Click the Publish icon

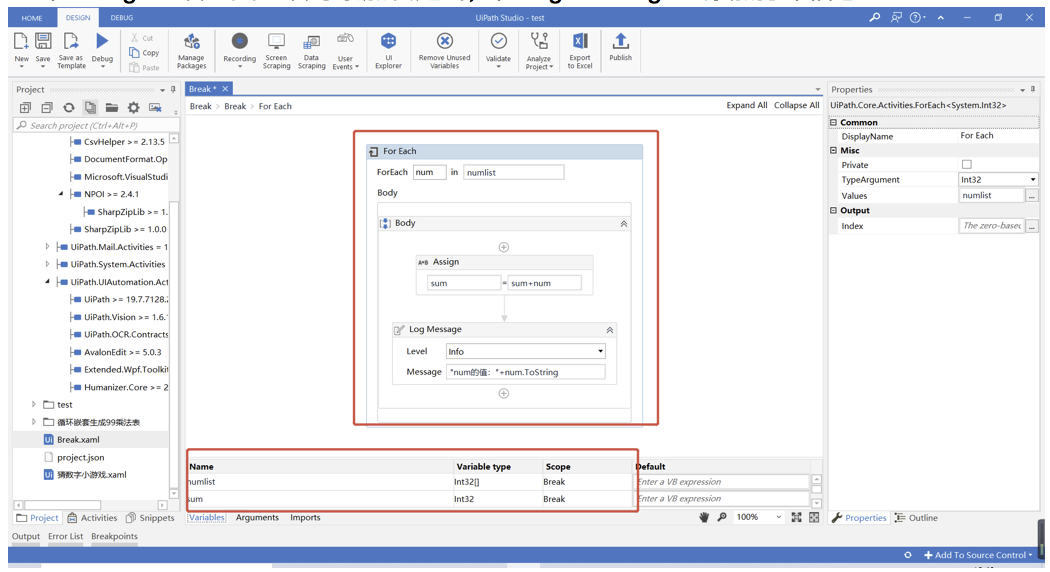621,42
